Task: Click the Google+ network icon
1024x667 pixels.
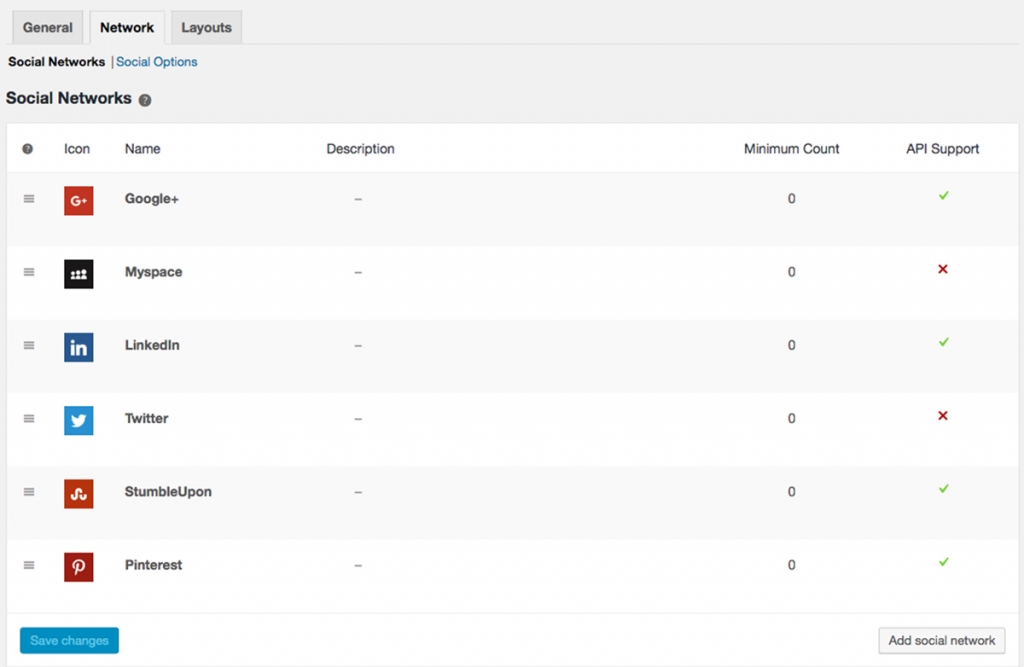Action: pyautogui.click(x=78, y=201)
